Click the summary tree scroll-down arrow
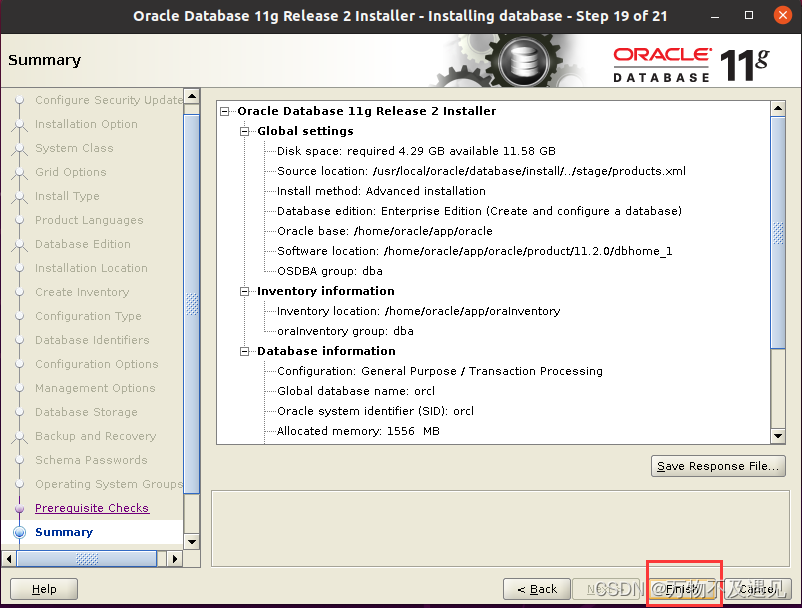802x608 pixels. tap(778, 436)
